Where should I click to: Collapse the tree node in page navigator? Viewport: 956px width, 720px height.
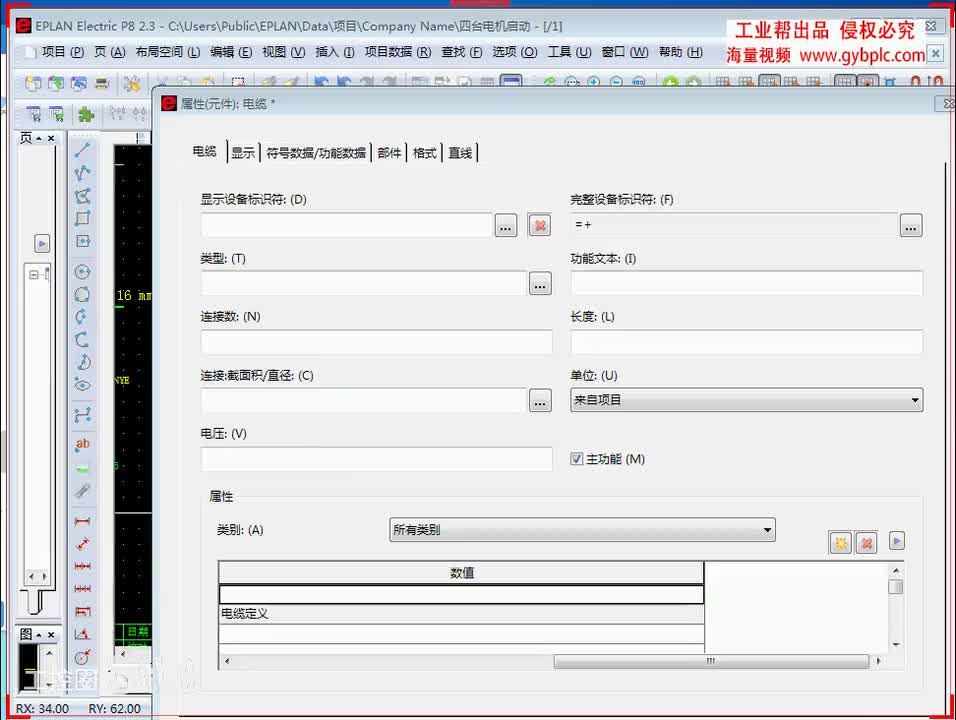coord(34,274)
